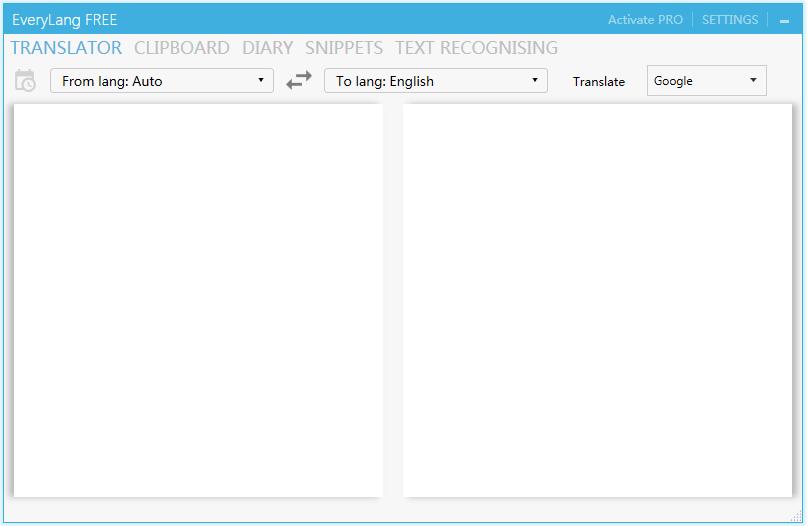
Task: Click the arrow on the From lang selector
Action: tap(261, 80)
